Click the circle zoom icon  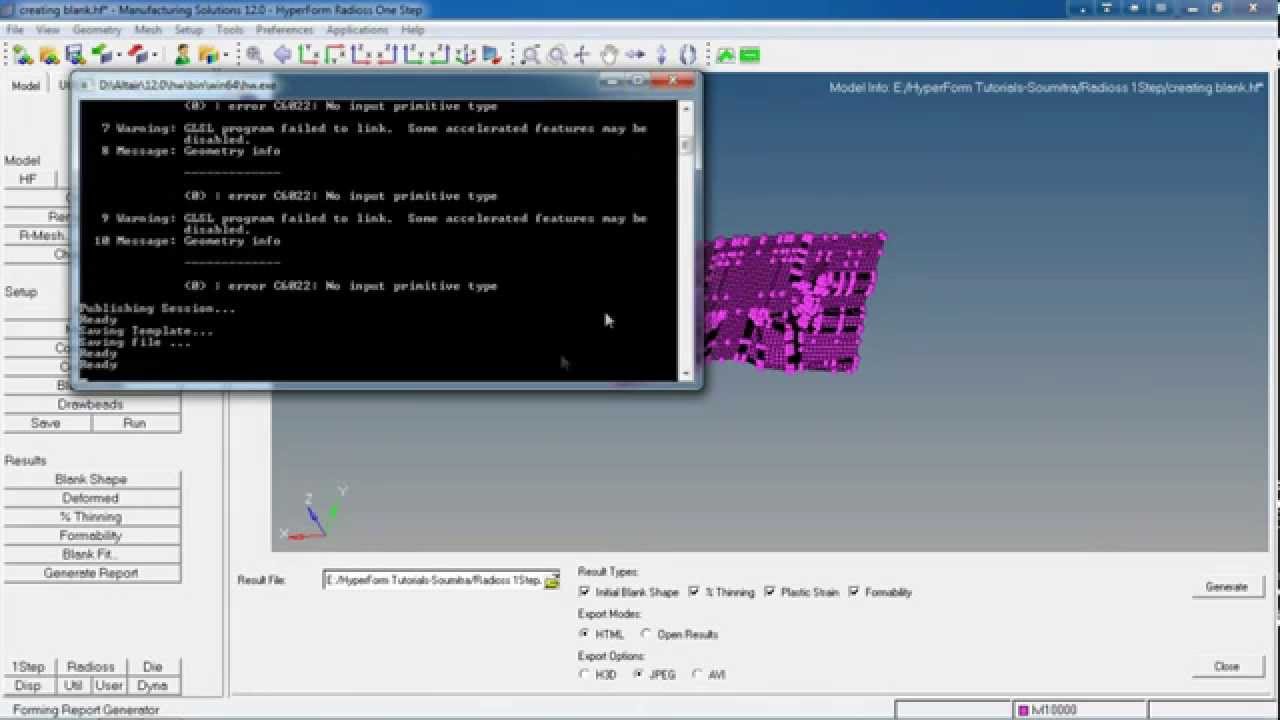click(x=530, y=54)
